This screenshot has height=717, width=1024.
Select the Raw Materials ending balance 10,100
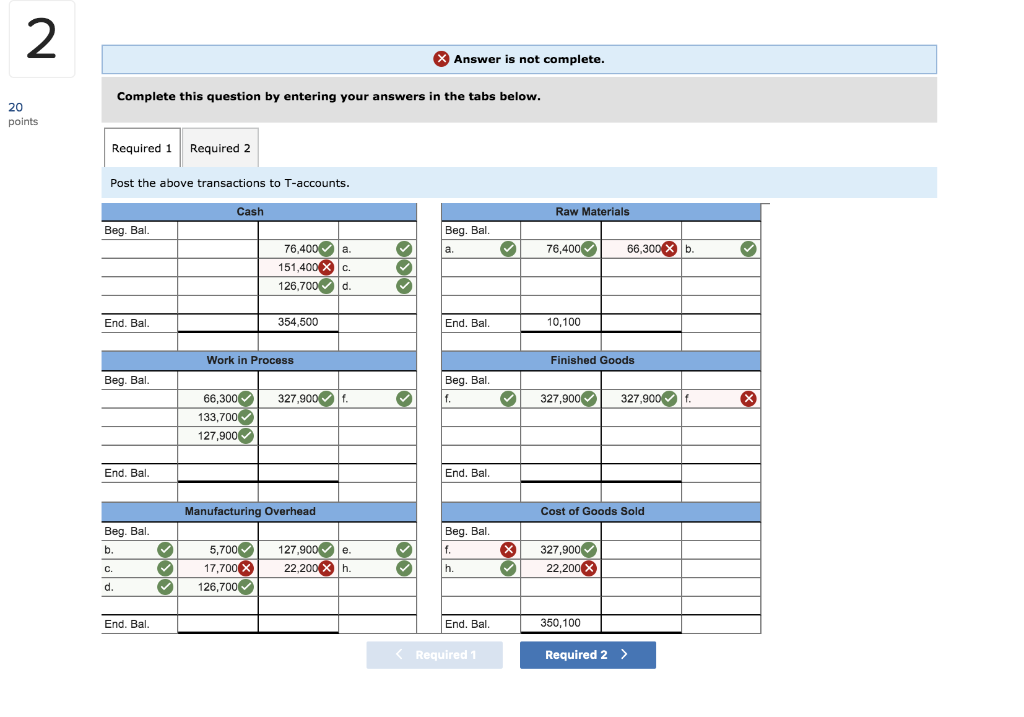560,323
